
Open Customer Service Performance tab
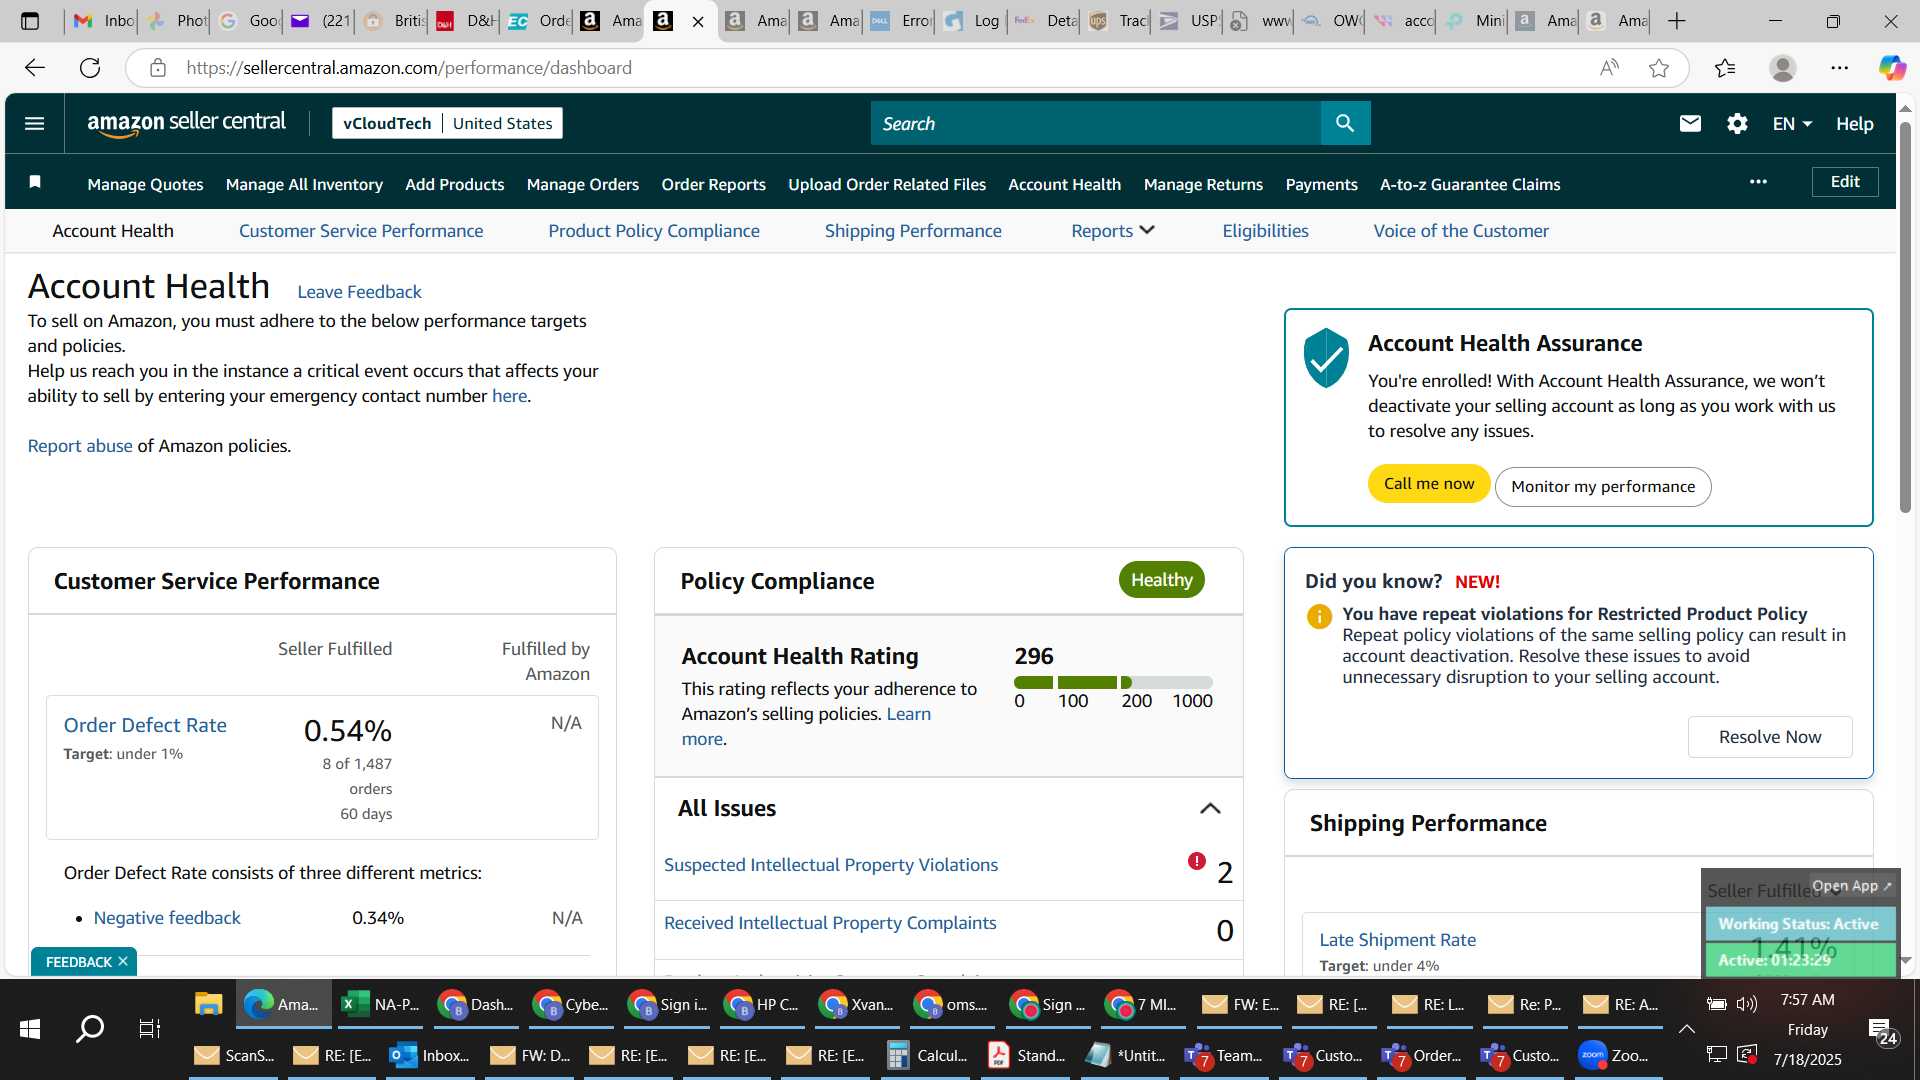[361, 230]
